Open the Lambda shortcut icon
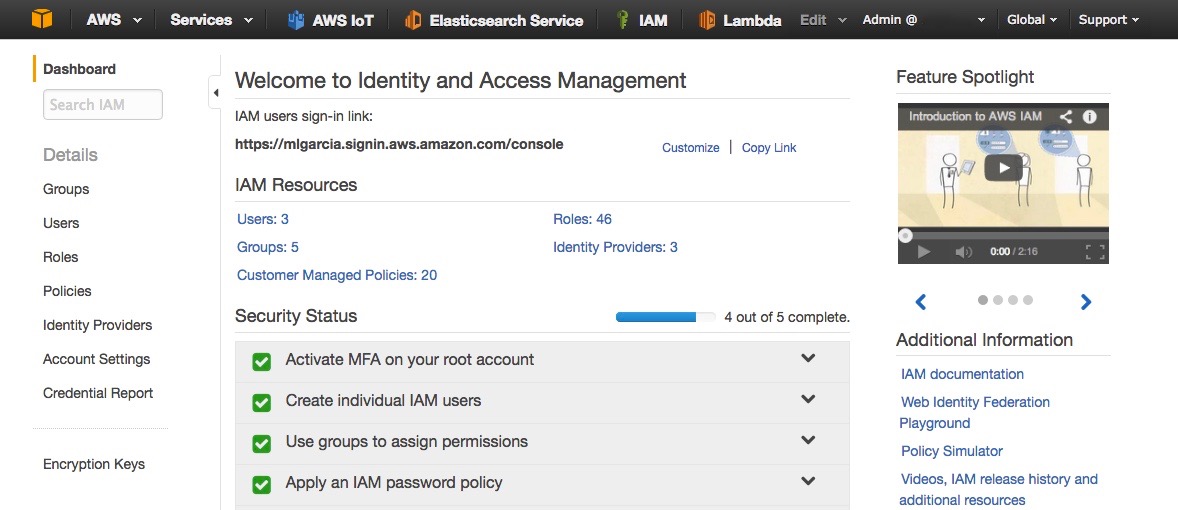The height and width of the screenshot is (510, 1178). (x=708, y=20)
